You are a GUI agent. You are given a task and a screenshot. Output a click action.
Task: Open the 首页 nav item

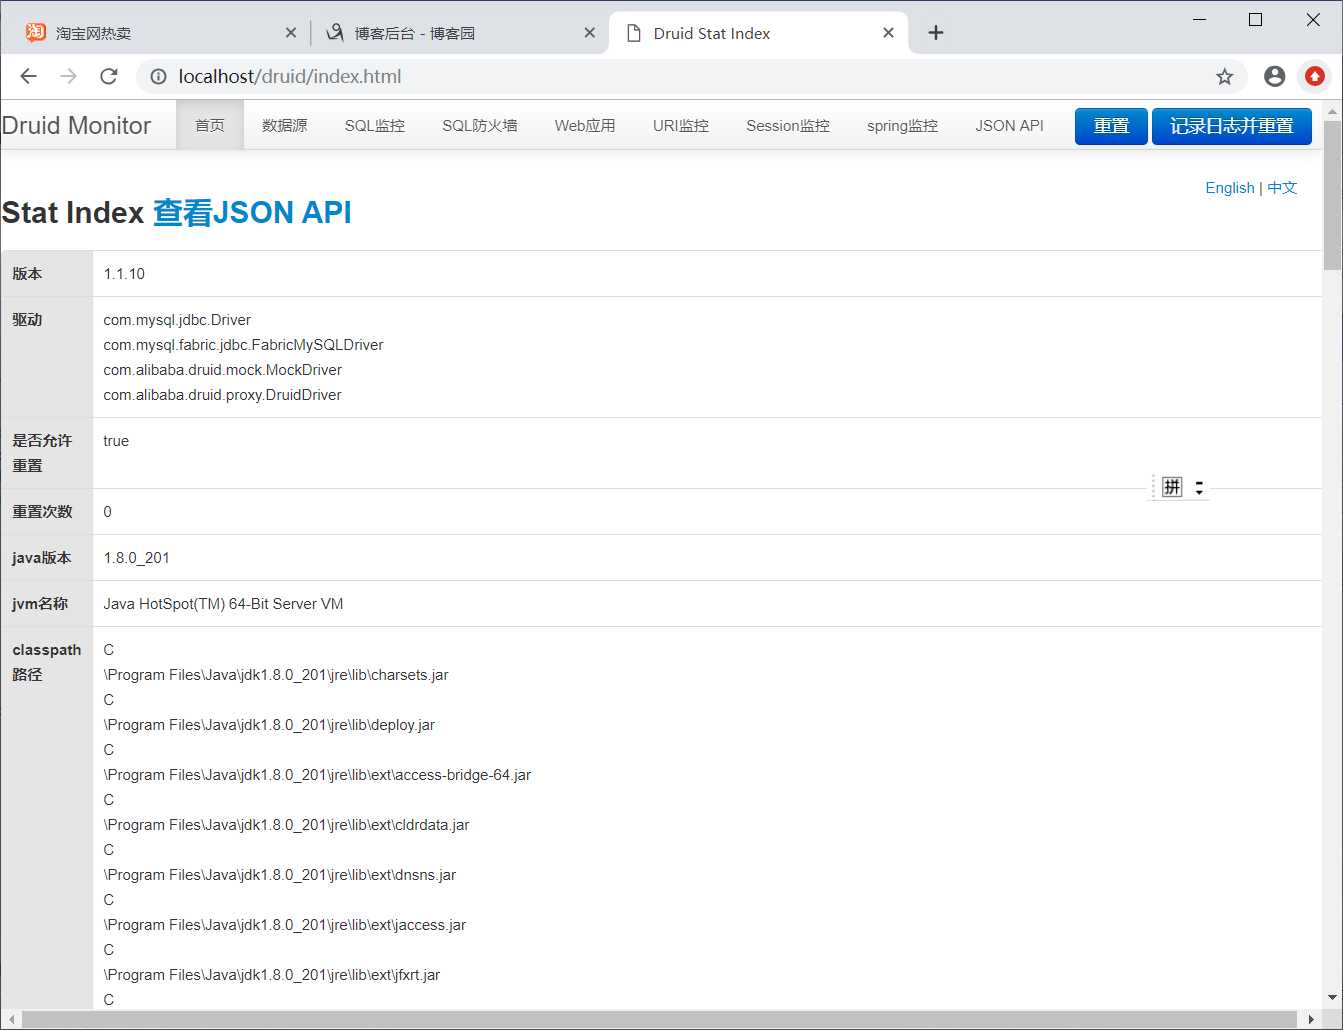(210, 125)
